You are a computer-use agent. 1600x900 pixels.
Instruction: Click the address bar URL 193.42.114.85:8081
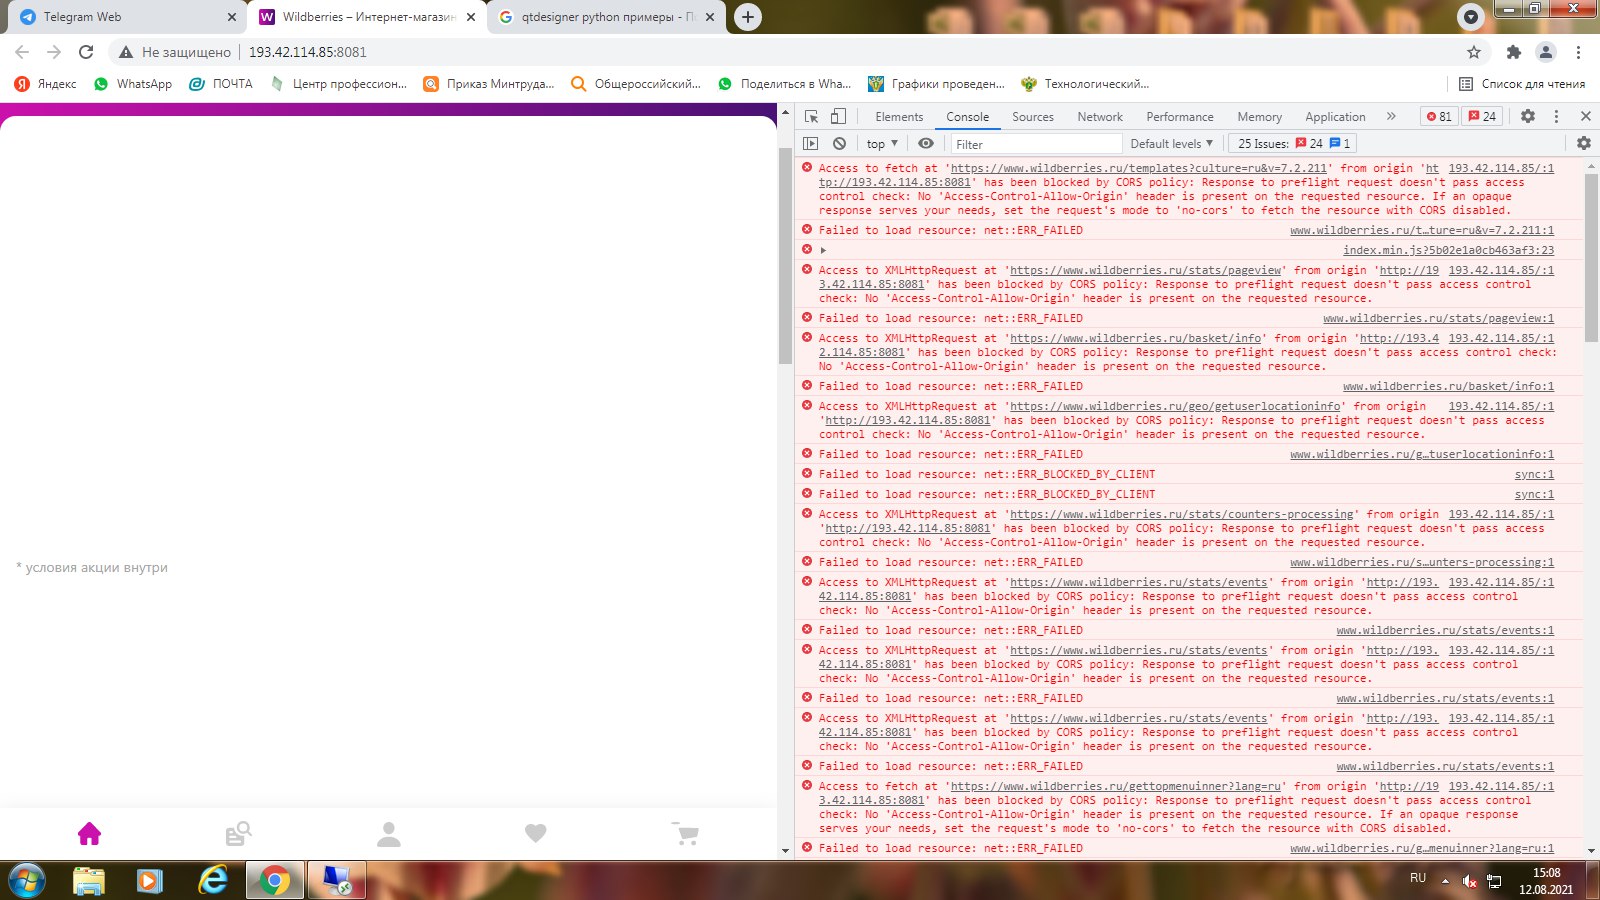308,52
